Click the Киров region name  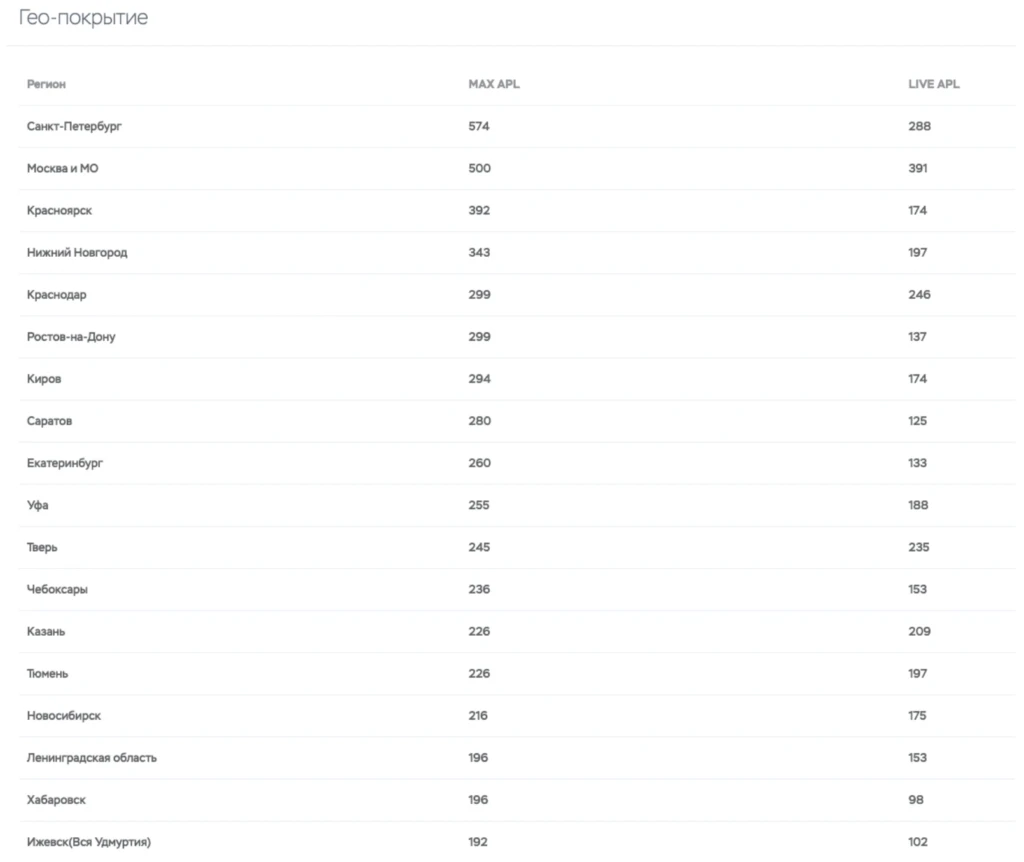[44, 379]
